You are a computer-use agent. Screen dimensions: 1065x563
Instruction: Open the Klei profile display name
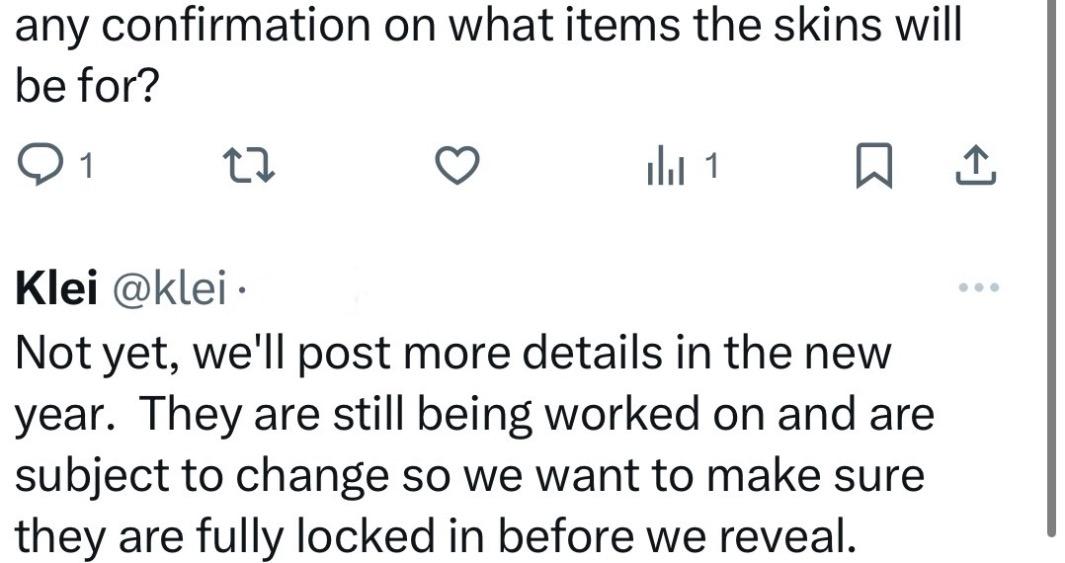(x=56, y=290)
